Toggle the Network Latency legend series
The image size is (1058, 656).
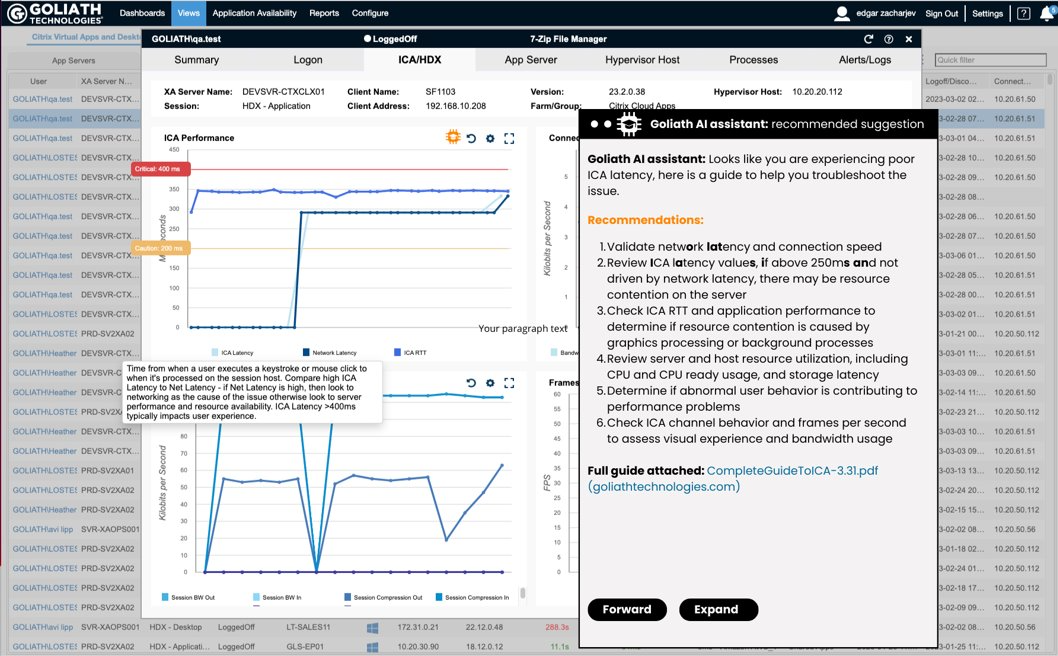[x=329, y=352]
